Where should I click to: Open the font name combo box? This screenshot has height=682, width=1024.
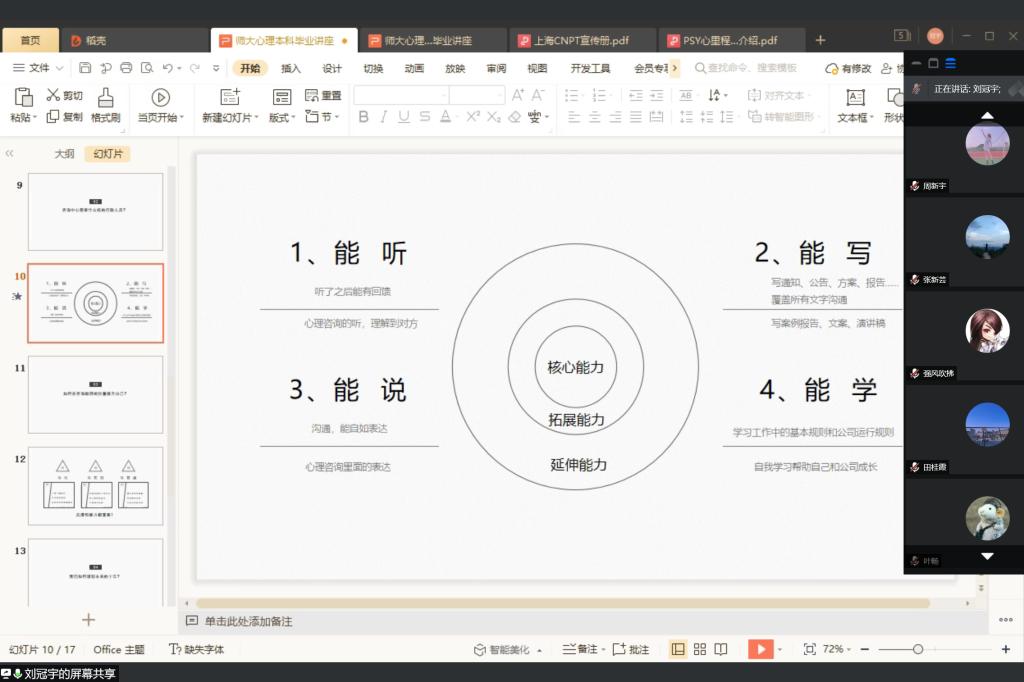tap(401, 95)
